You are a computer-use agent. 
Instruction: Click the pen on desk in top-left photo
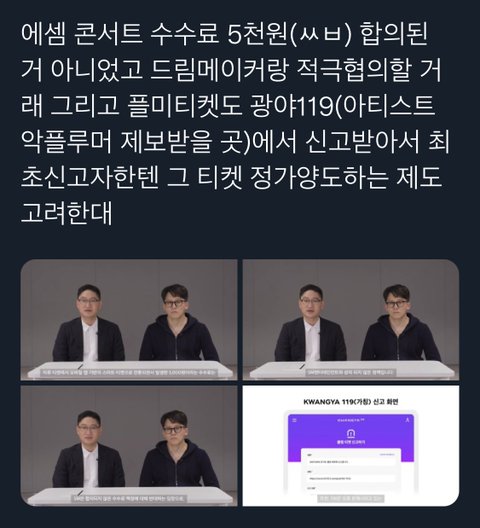pos(81,366)
